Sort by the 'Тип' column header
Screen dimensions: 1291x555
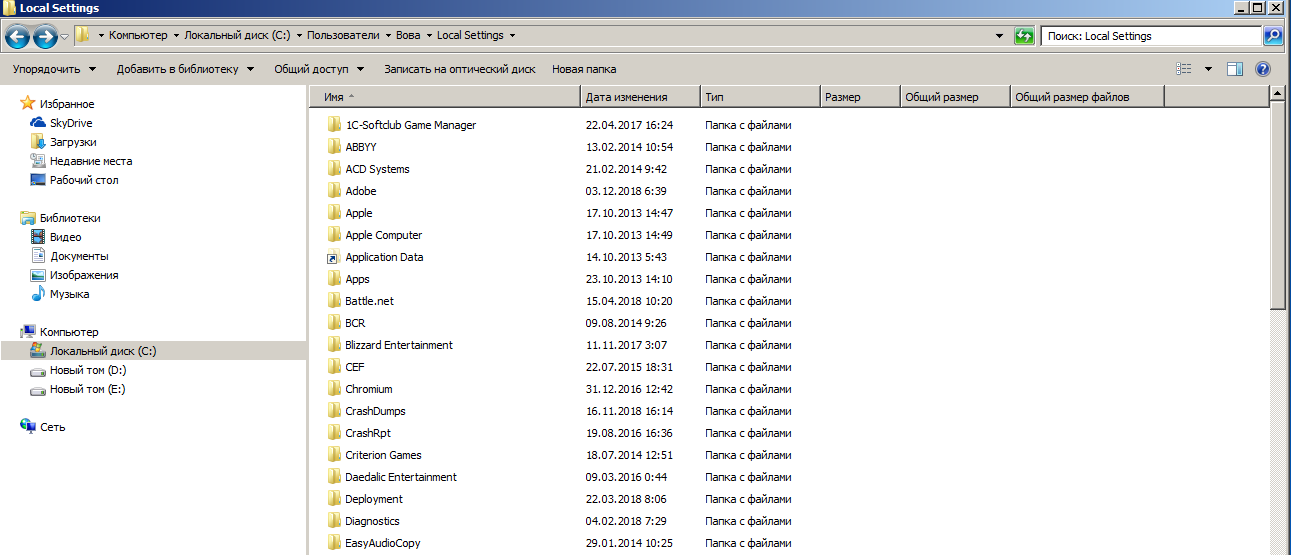click(760, 97)
